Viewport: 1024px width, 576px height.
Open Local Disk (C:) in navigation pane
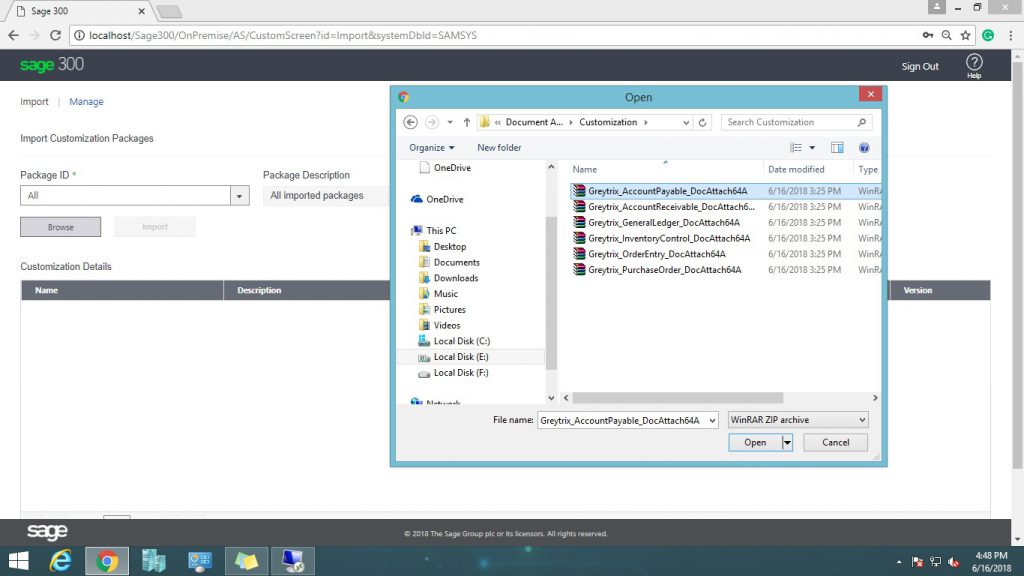point(461,341)
